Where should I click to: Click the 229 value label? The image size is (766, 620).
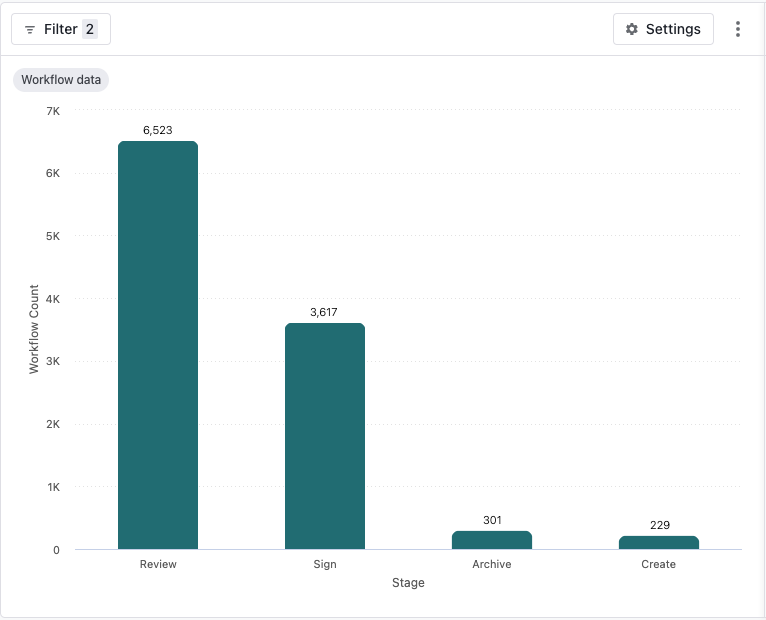point(660,525)
